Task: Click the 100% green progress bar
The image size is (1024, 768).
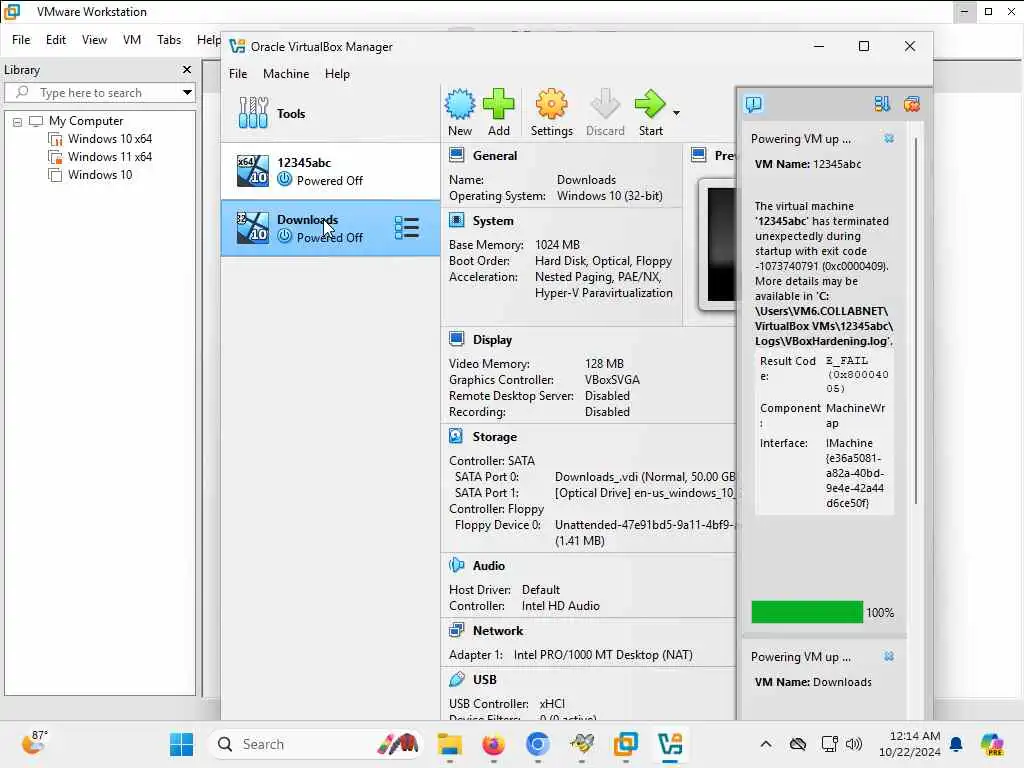Action: (x=807, y=613)
